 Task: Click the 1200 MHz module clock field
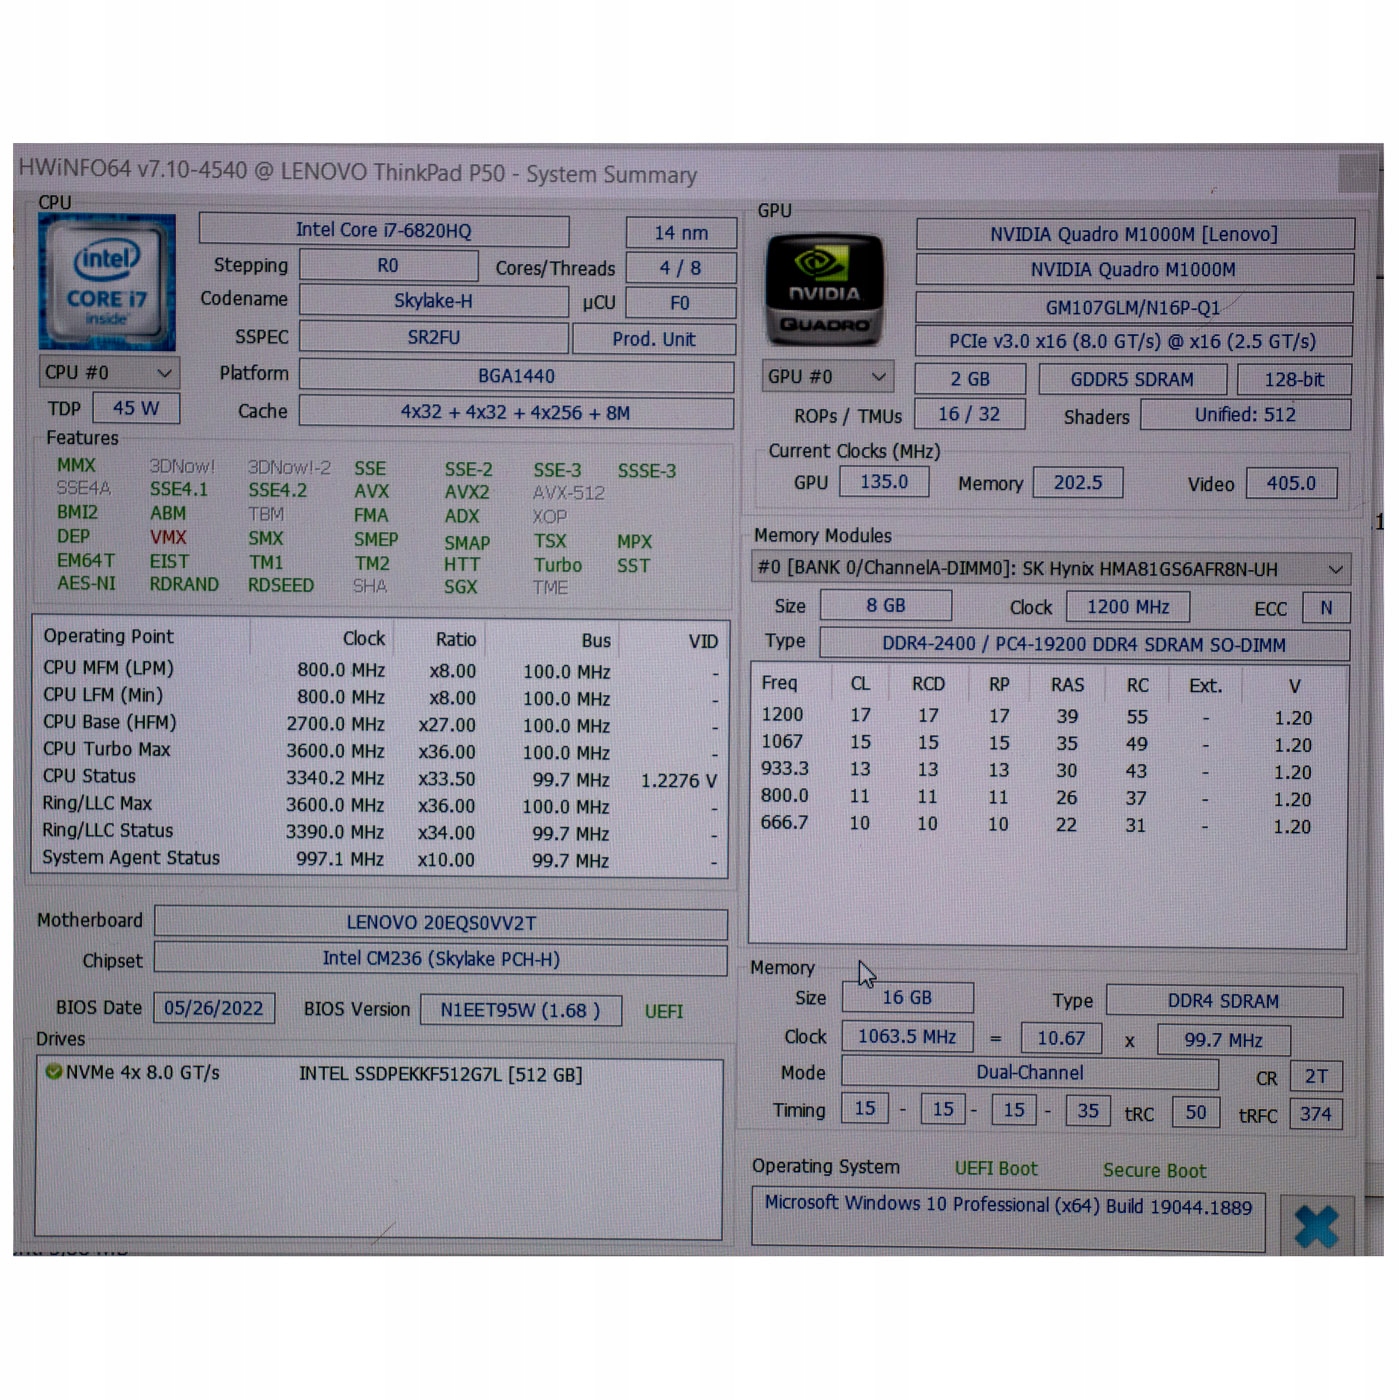click(x=1128, y=607)
